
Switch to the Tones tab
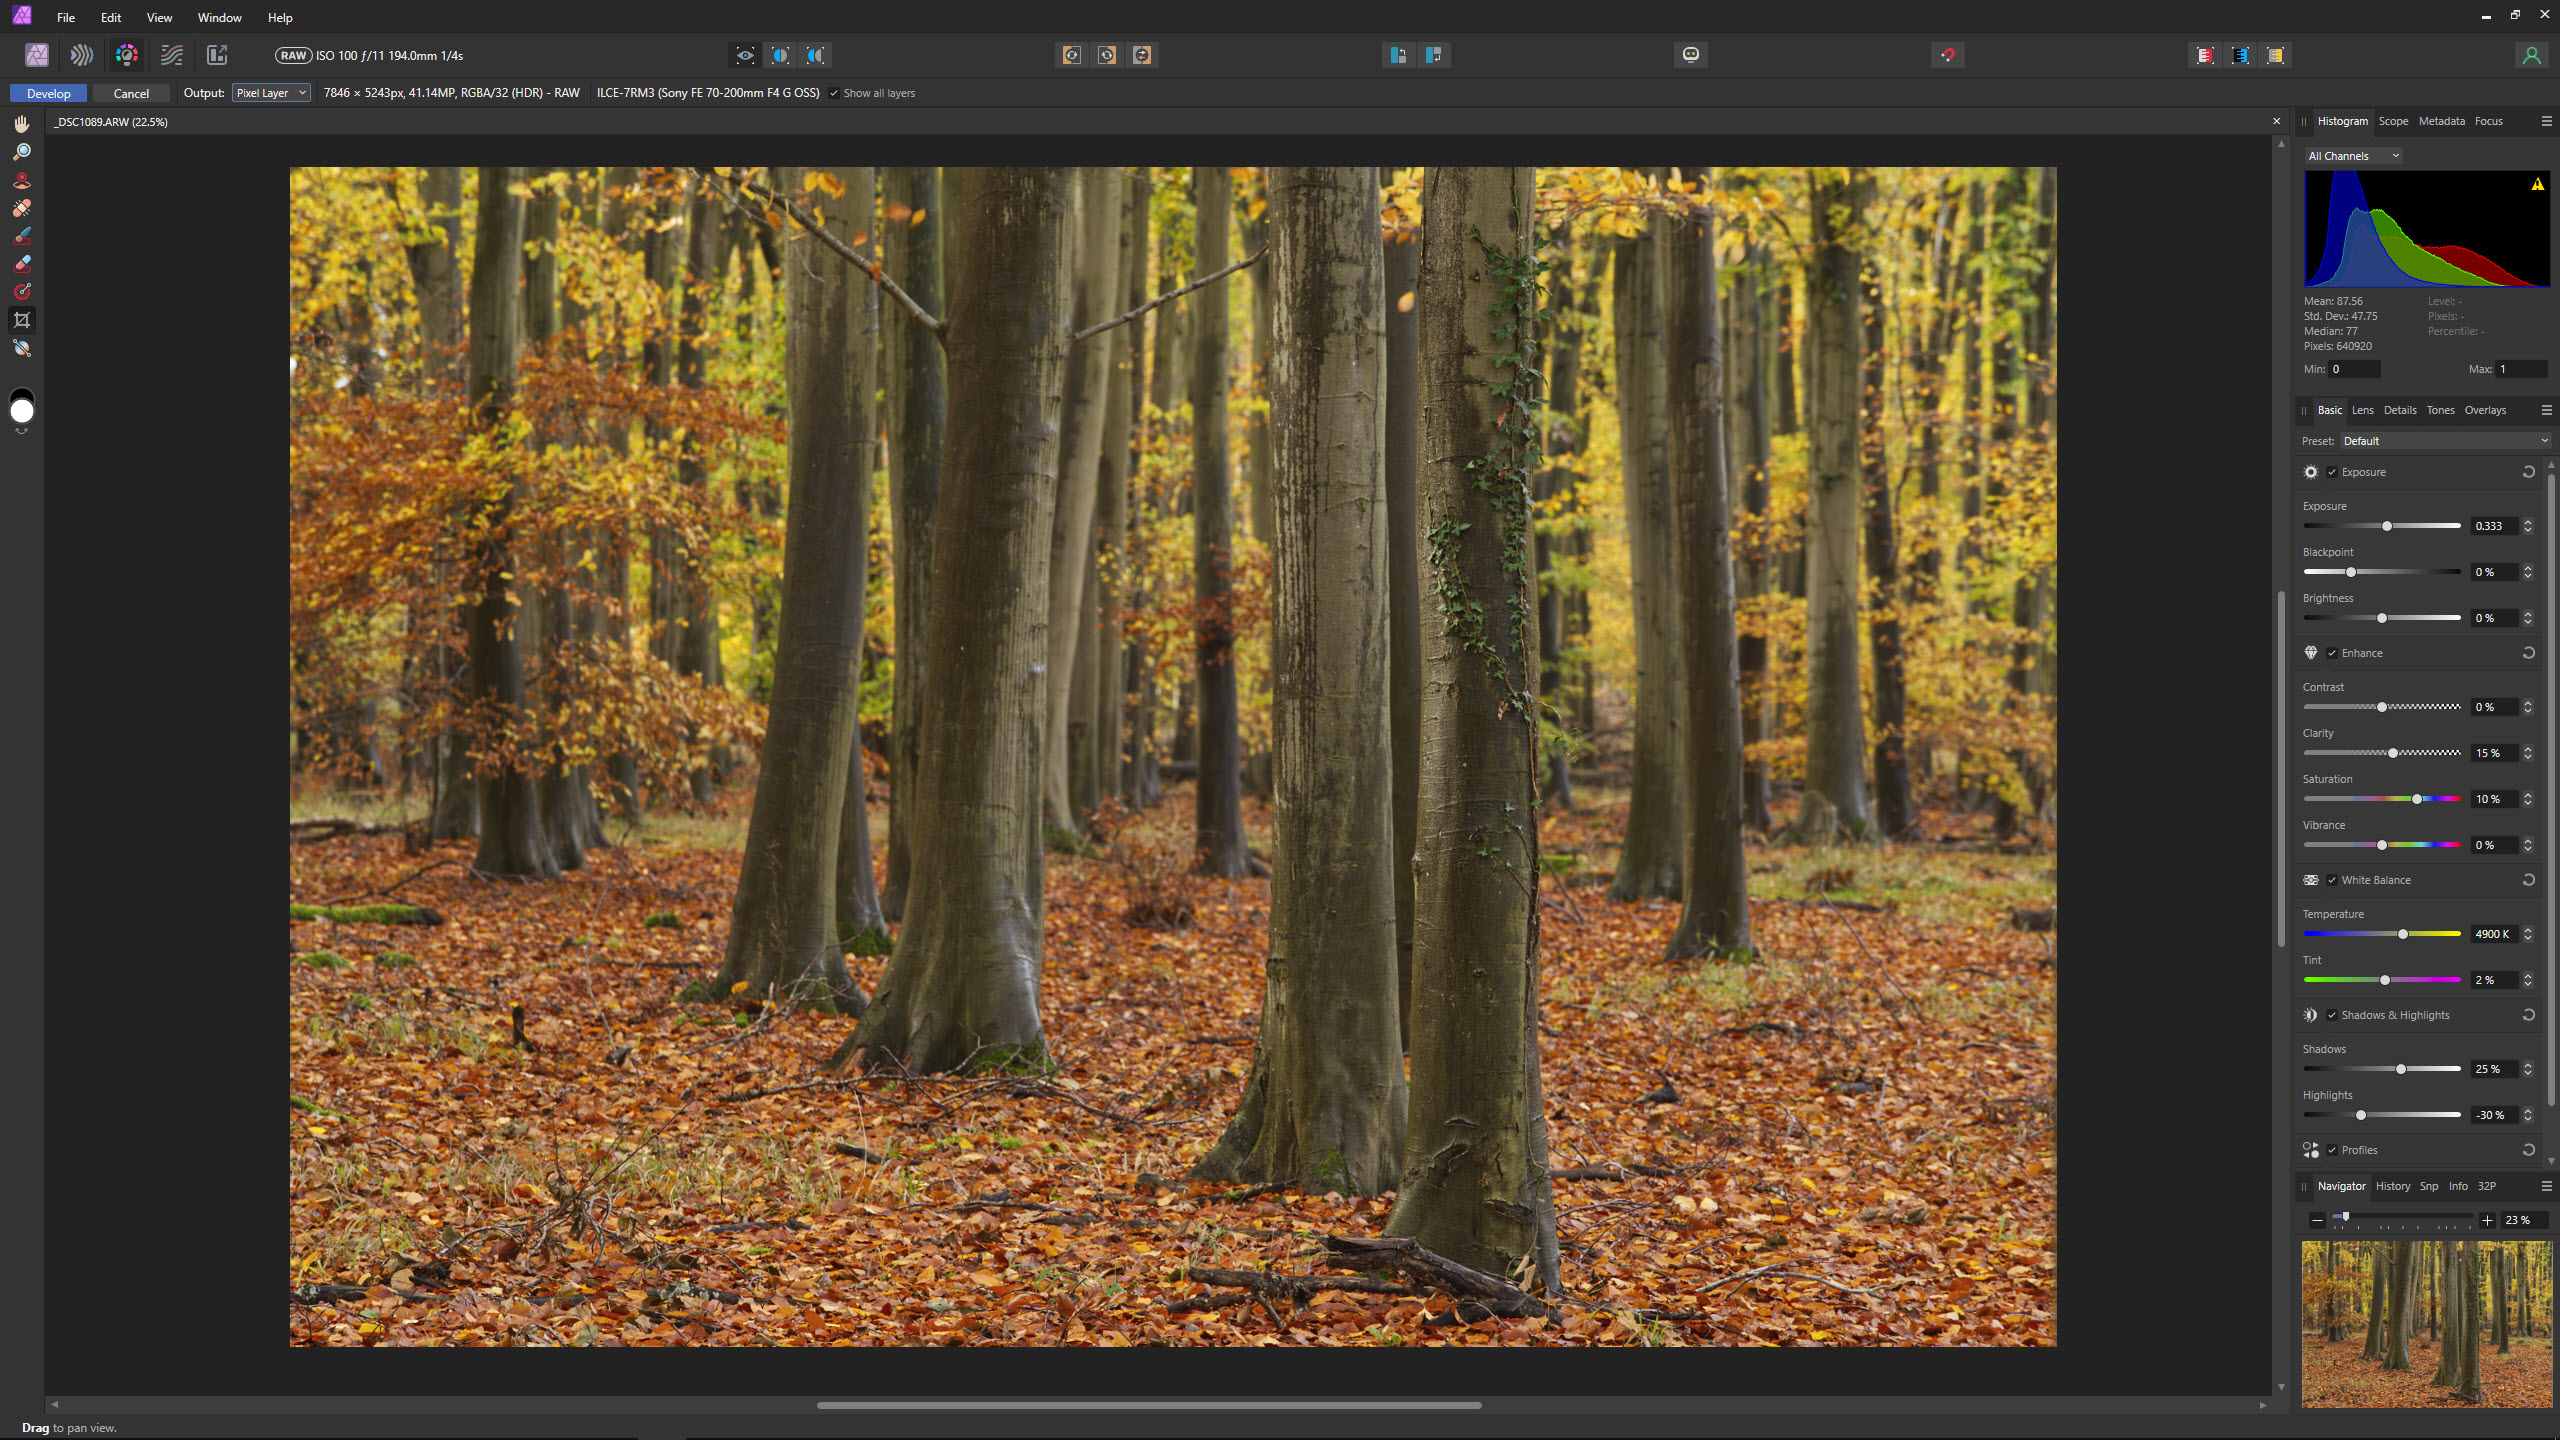(x=2440, y=410)
